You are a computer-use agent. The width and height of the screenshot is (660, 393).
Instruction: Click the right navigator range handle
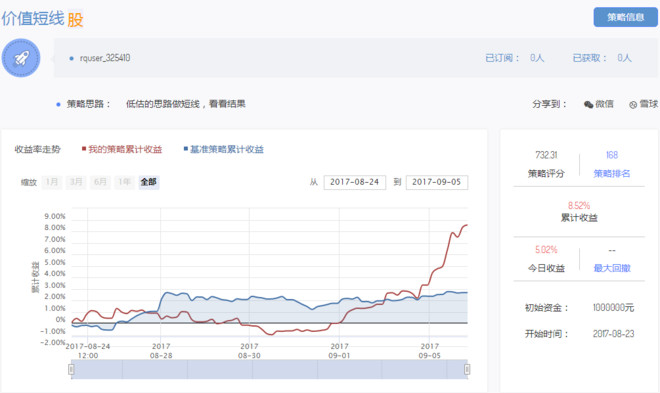467,369
